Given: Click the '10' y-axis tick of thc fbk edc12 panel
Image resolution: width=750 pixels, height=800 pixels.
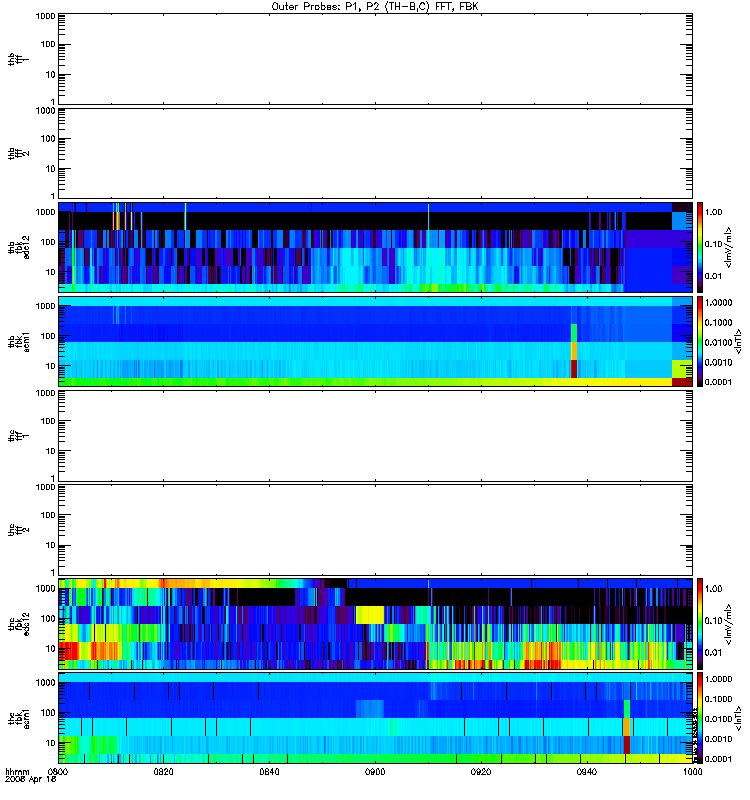Looking at the screenshot, I should [51, 648].
